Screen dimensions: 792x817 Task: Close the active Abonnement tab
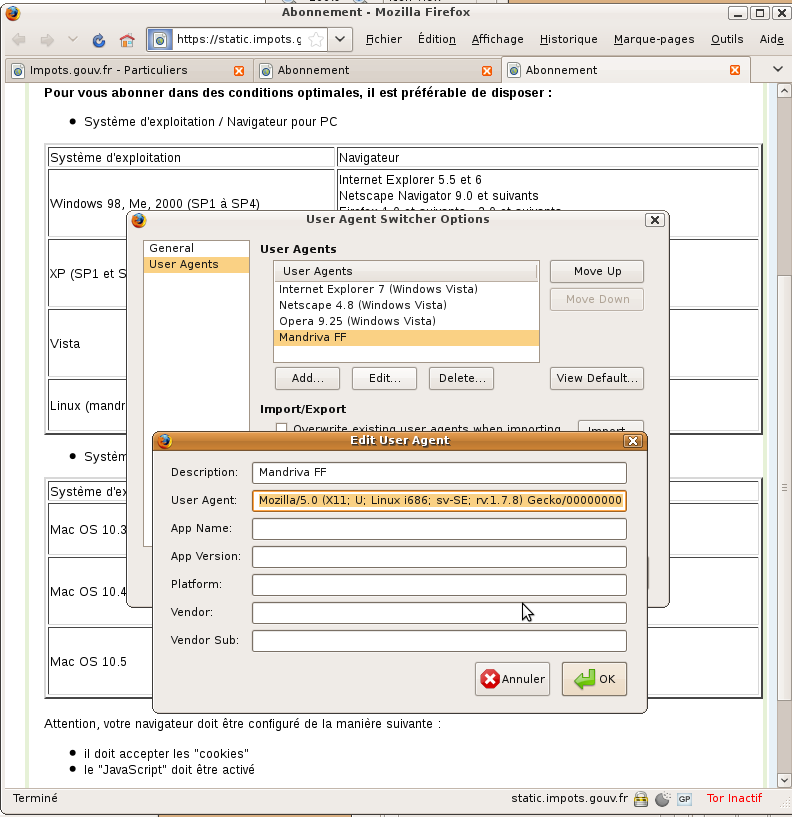(x=735, y=70)
